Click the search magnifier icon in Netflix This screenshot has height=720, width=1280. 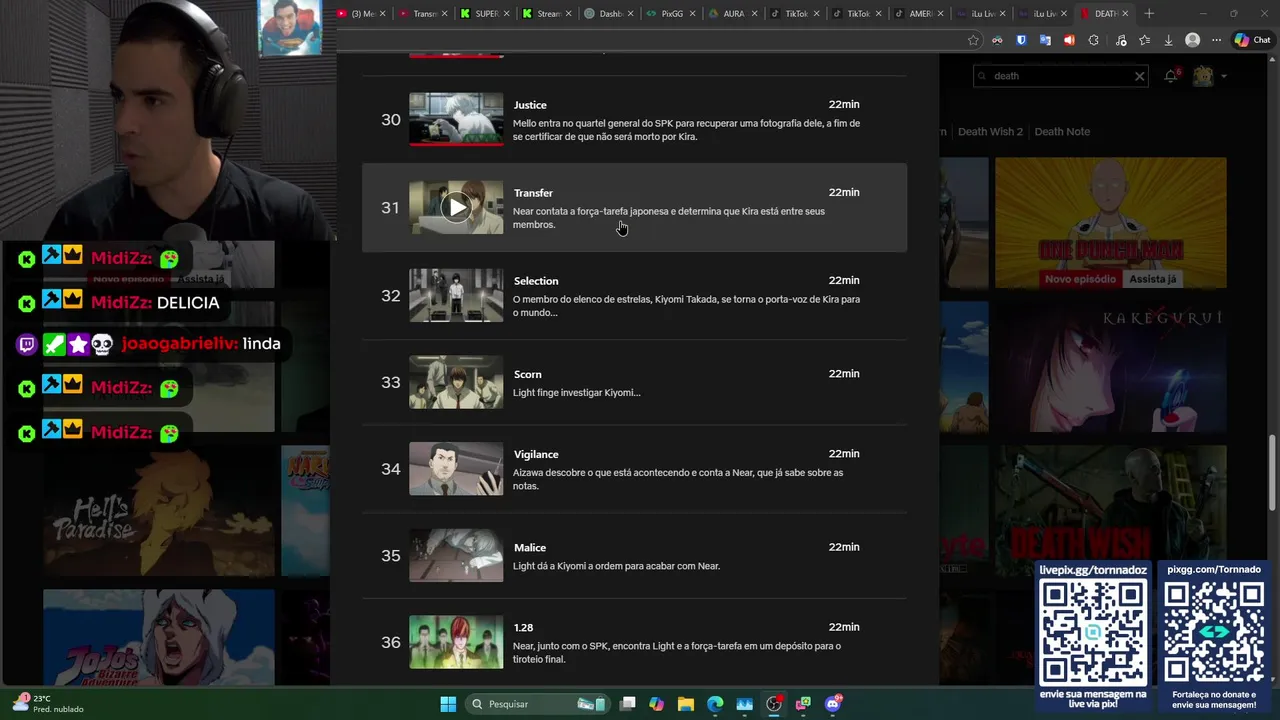[982, 76]
